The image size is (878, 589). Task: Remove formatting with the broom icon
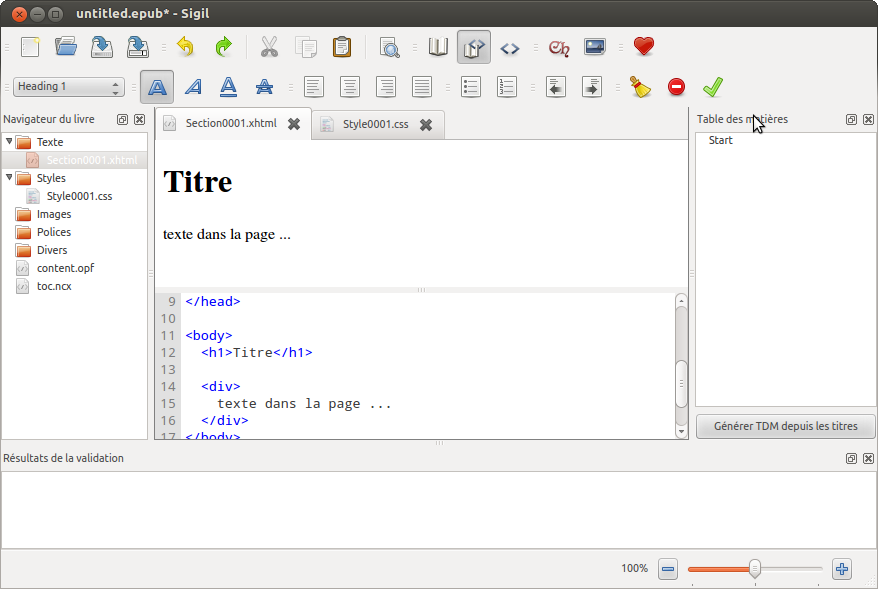pyautogui.click(x=641, y=87)
